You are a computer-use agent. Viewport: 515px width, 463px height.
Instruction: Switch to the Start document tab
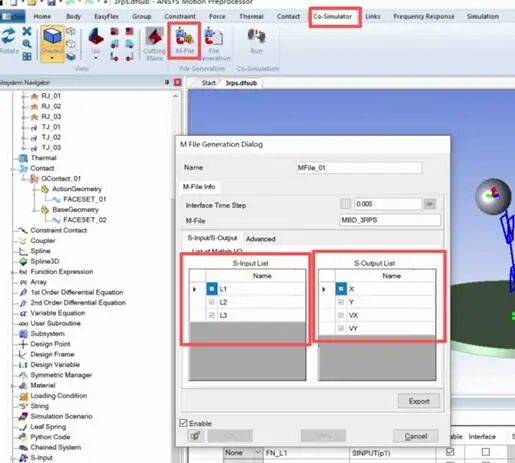pos(208,83)
